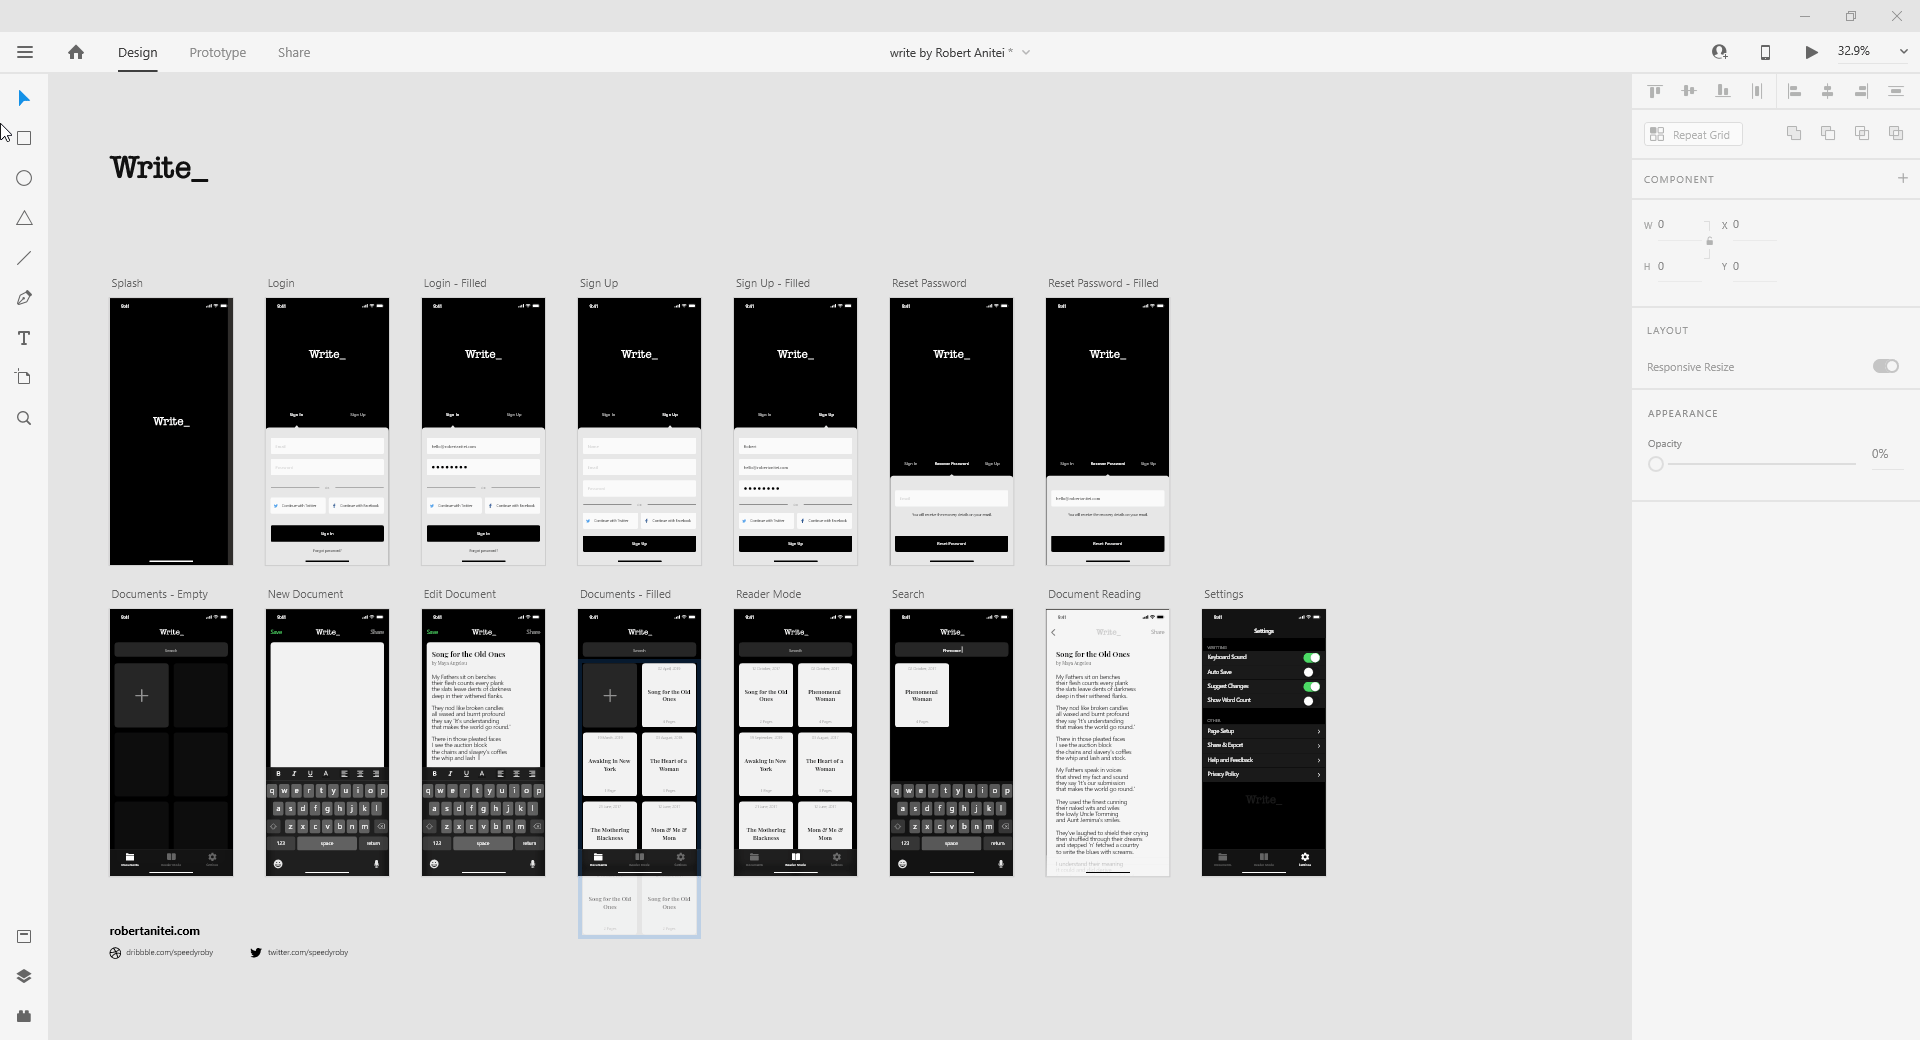Open mobile device preview
Image resolution: width=1920 pixels, height=1040 pixels.
(1765, 52)
